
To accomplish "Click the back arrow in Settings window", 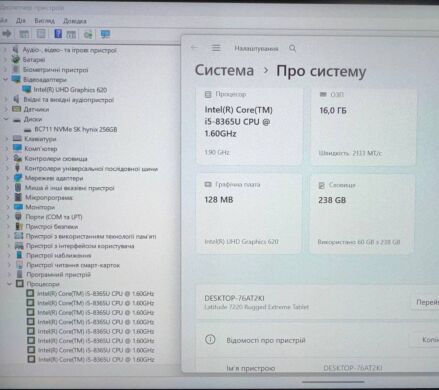I will pos(194,48).
